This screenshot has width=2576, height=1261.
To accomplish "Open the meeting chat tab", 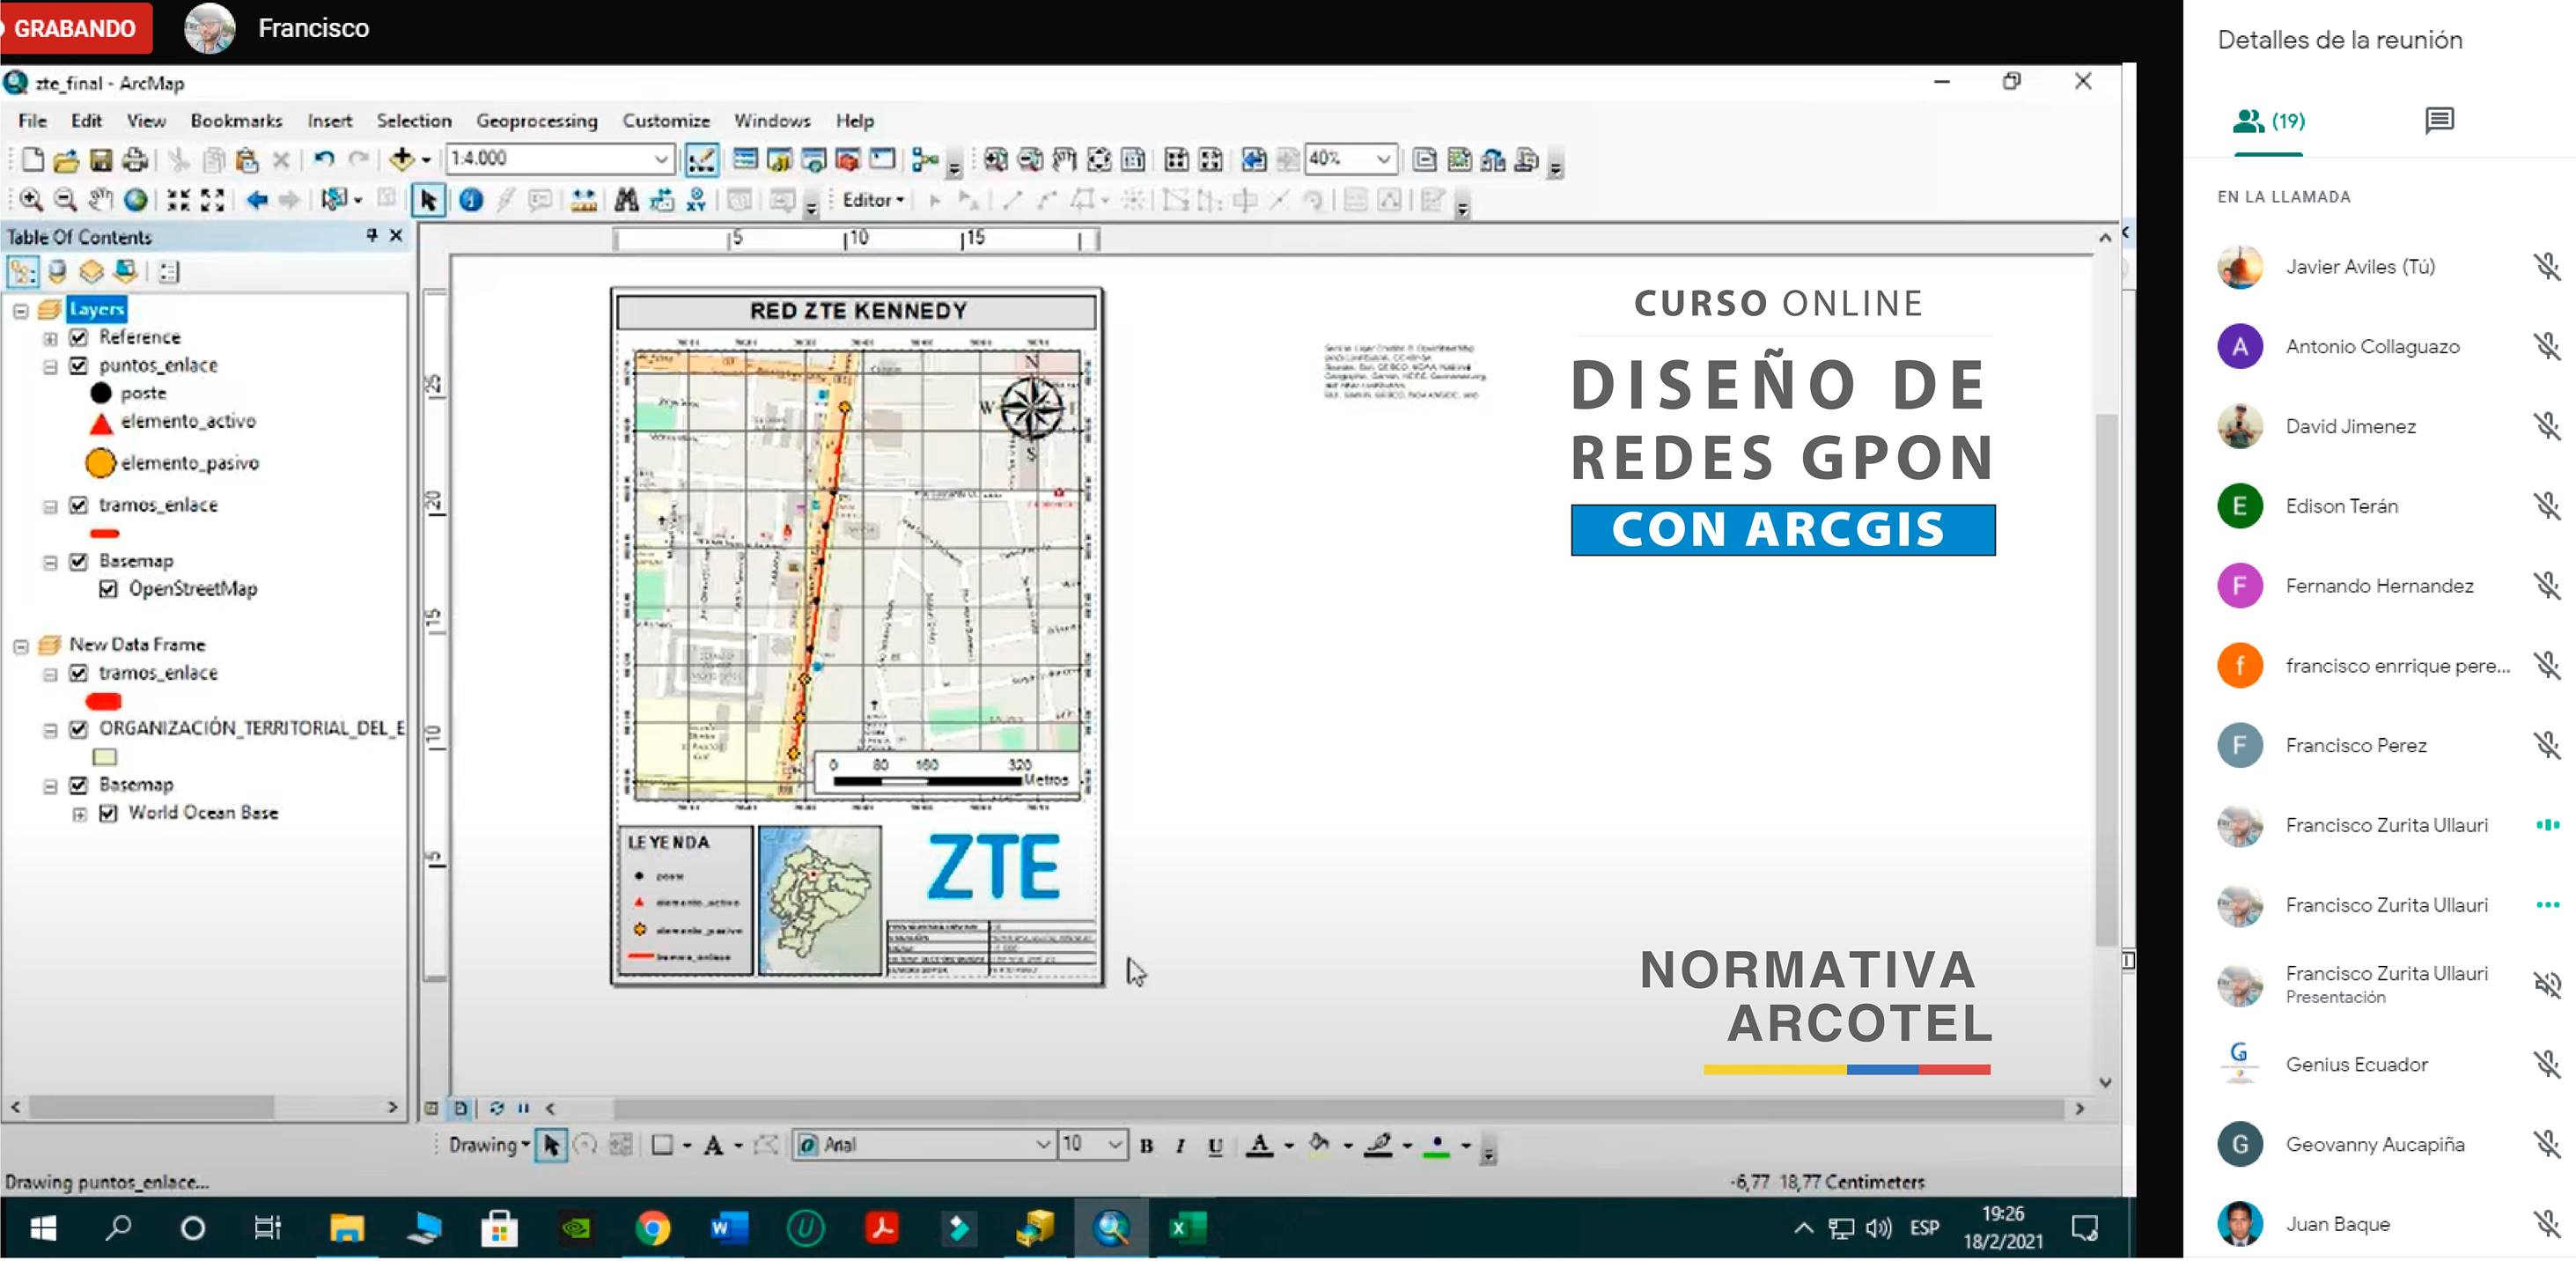I will click(x=2439, y=121).
